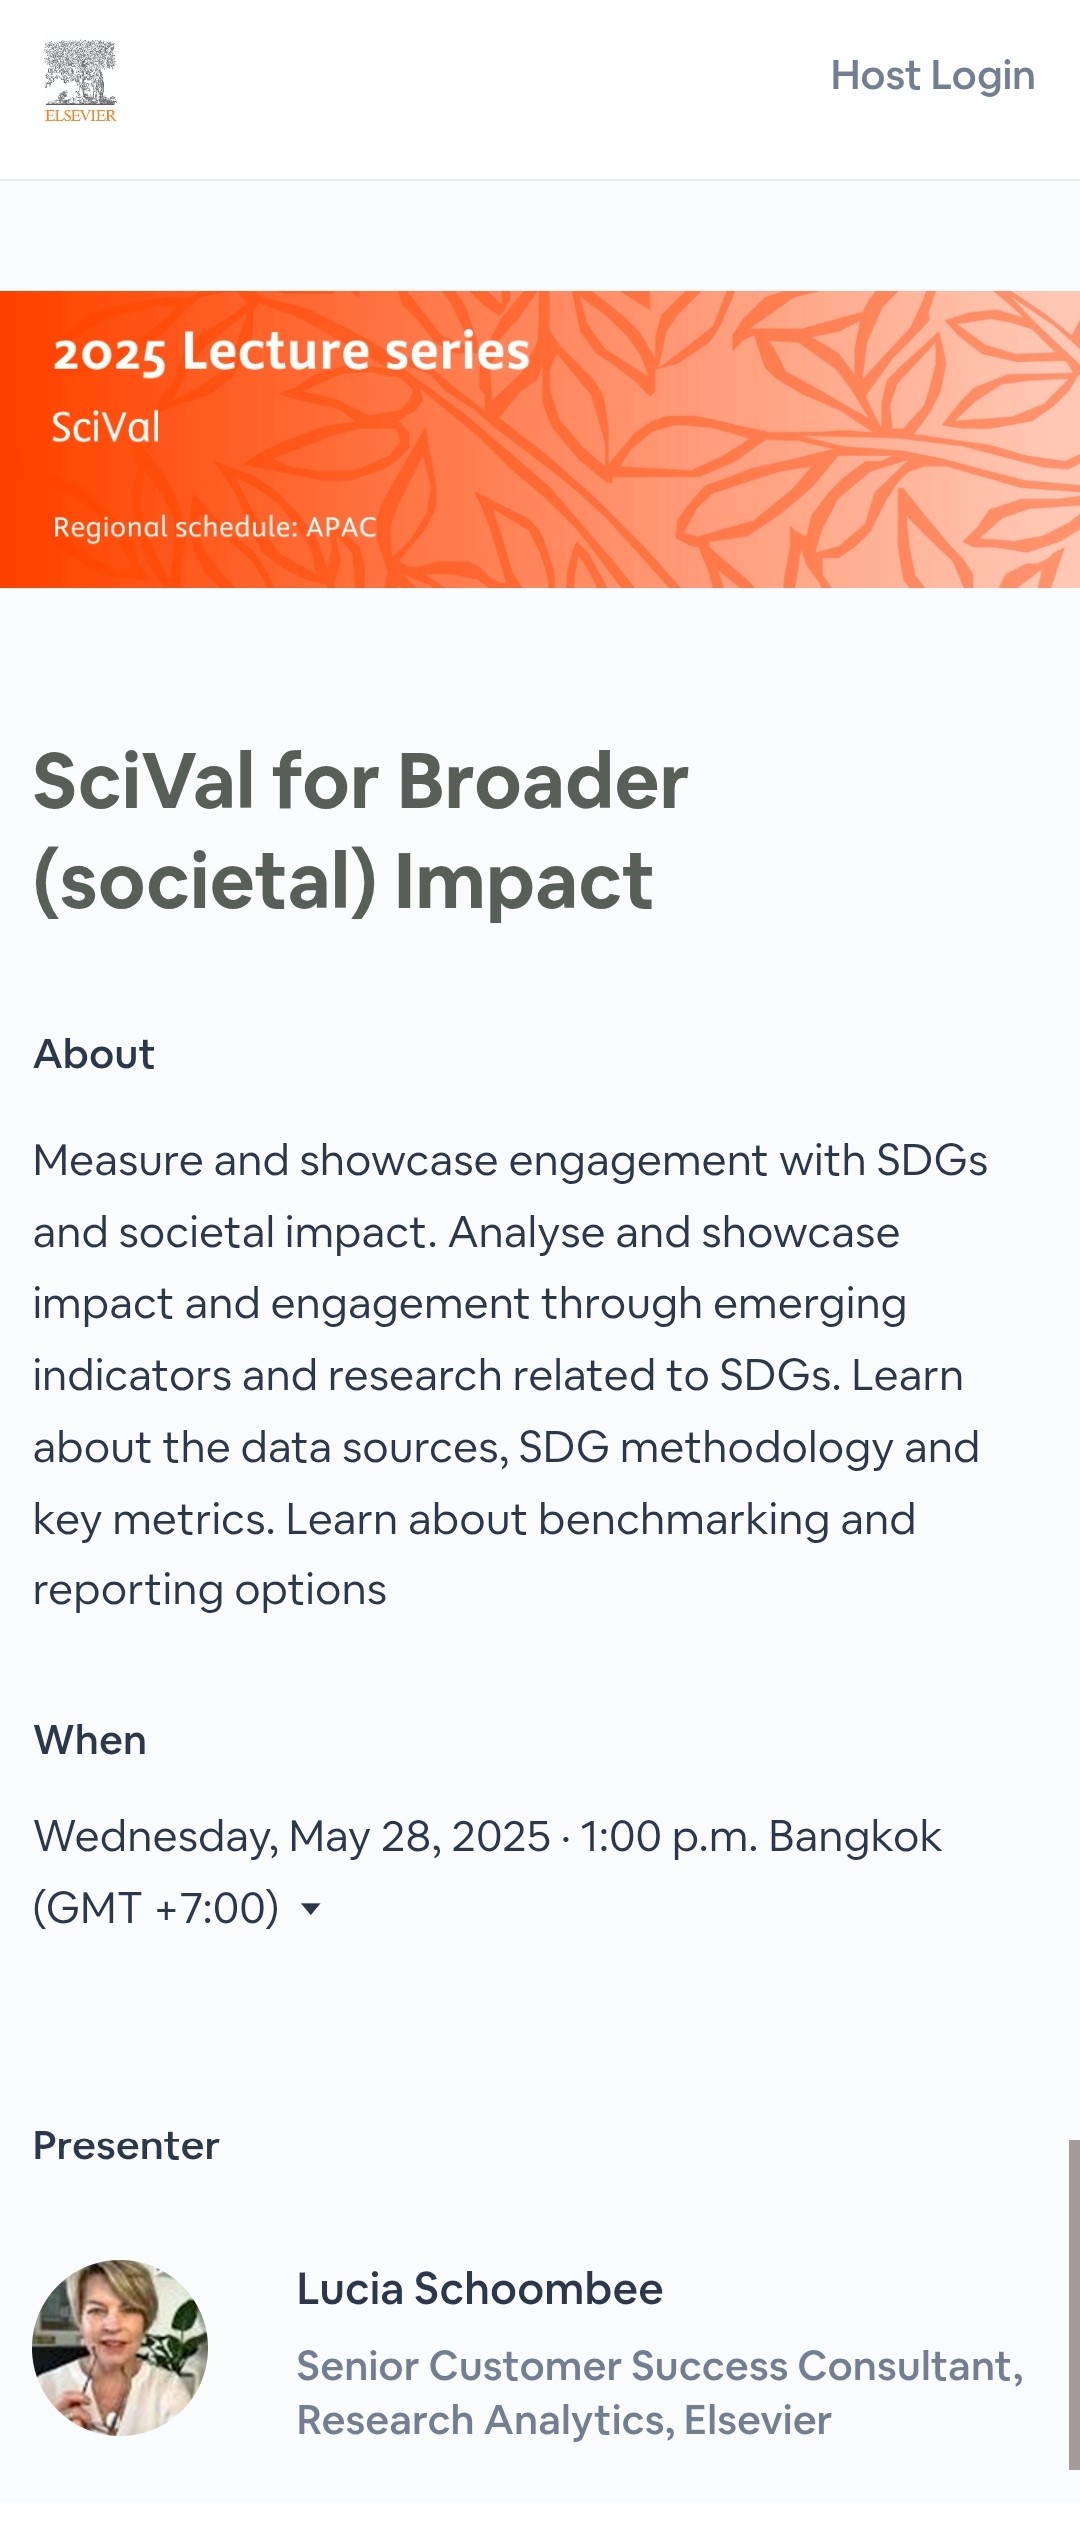Click the ELSEVIER wordmark under logo
1080x2542 pixels.
pos(81,116)
